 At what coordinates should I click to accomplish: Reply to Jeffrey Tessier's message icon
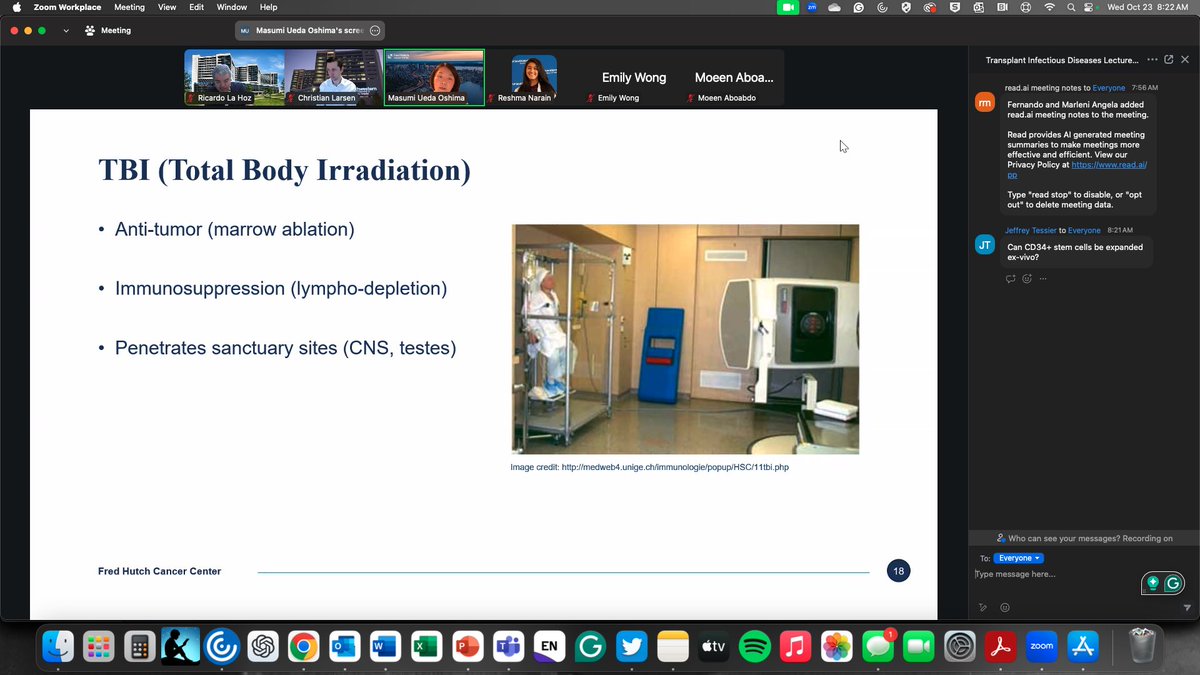[1011, 278]
